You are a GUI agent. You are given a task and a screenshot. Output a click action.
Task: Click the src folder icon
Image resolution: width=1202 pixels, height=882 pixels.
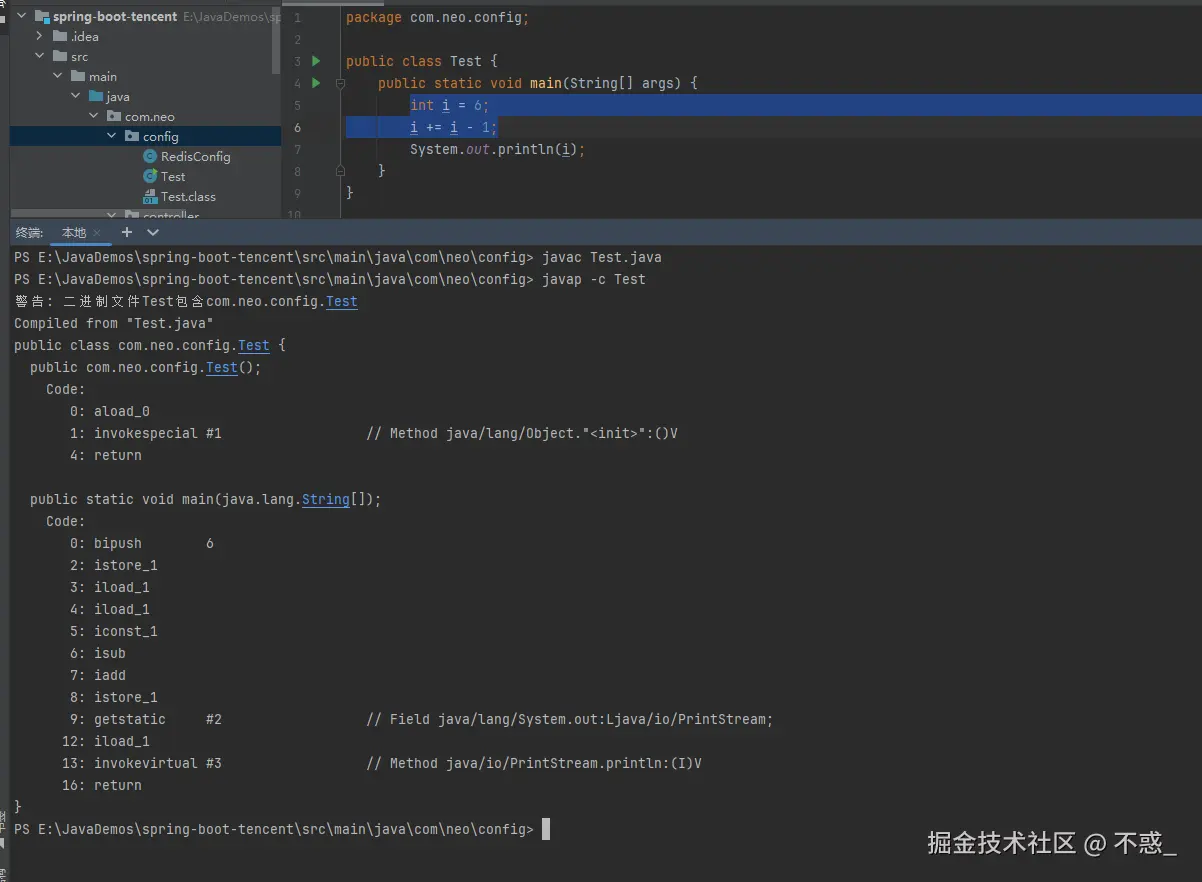pyautogui.click(x=60, y=56)
